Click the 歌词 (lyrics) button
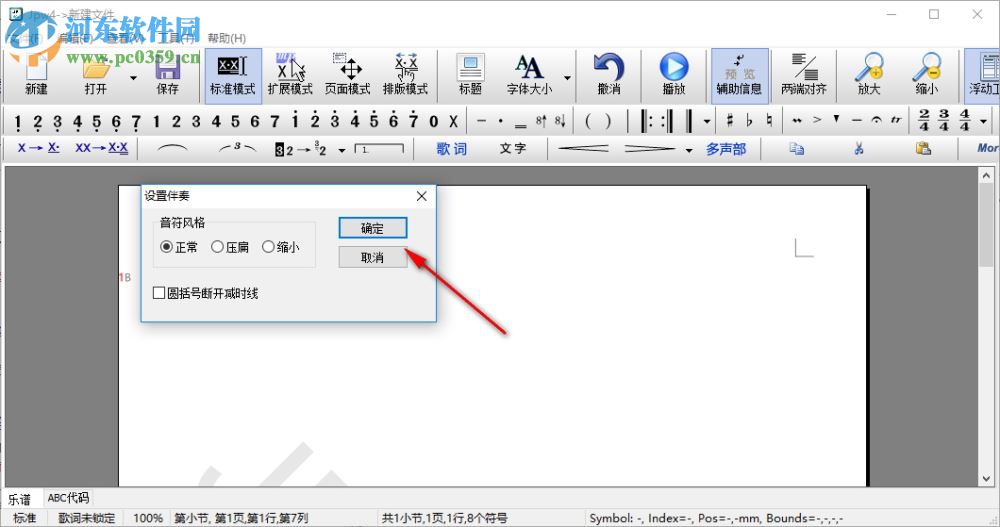The image size is (1000, 527). pos(451,149)
